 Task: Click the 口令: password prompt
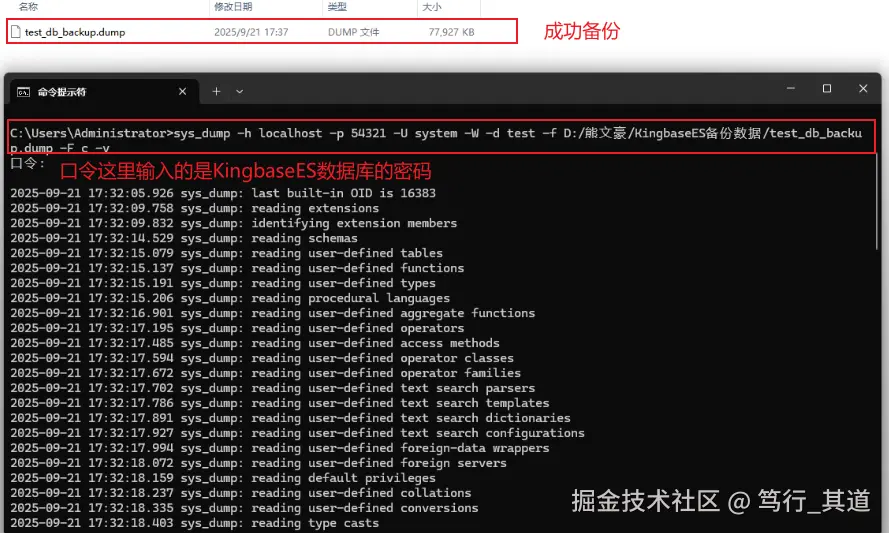(27, 163)
